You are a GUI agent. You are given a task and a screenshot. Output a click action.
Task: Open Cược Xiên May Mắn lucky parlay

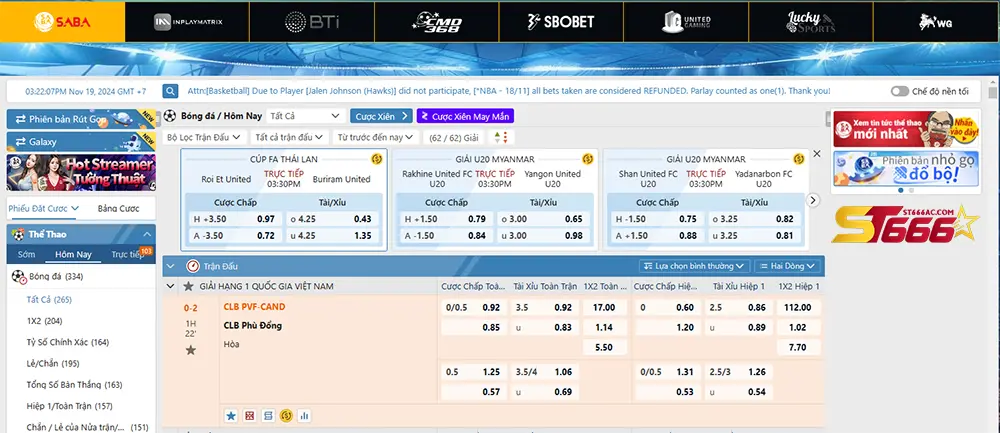[465, 116]
